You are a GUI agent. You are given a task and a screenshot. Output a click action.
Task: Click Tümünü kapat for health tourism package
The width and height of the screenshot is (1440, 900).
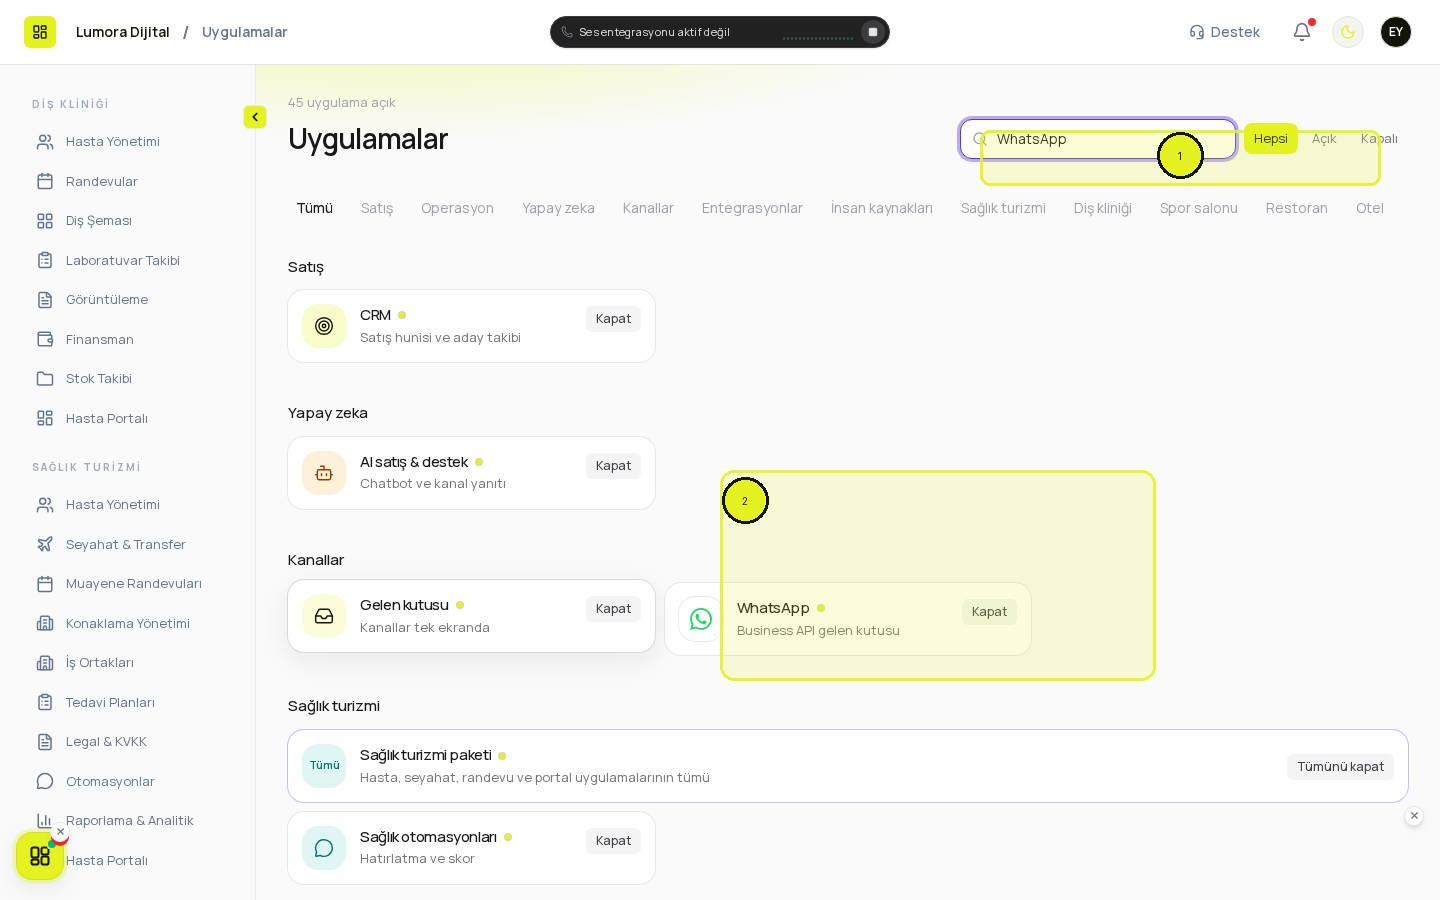tap(1340, 767)
